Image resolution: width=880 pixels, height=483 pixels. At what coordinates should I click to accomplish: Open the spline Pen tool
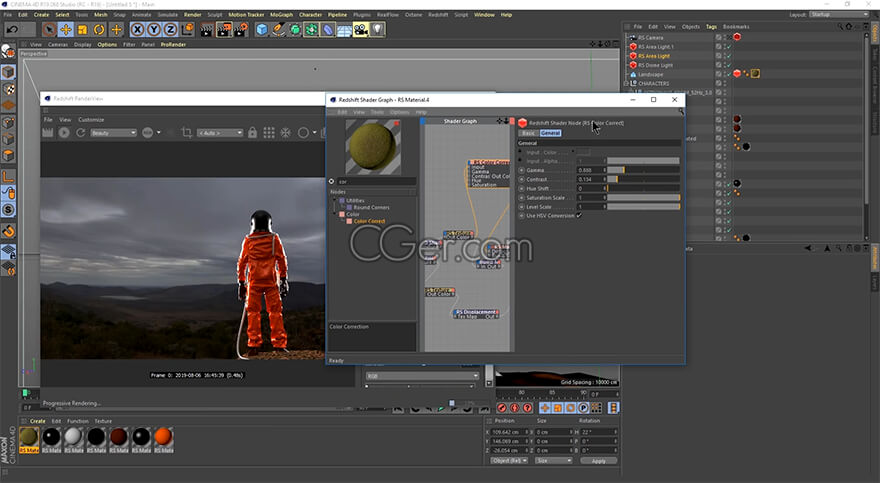click(278, 29)
